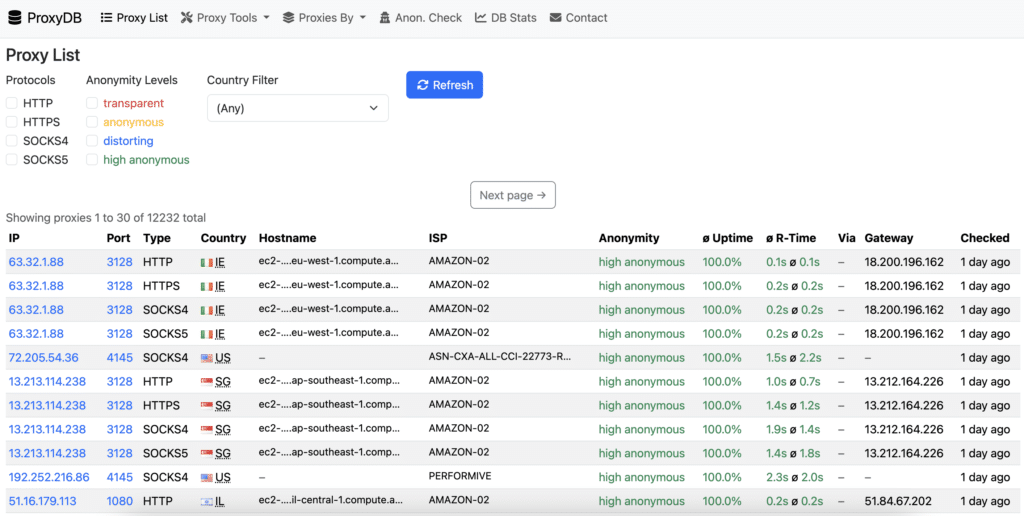The width and height of the screenshot is (1024, 516).
Task: Click response time 2.3s ø 2.0s
Action: point(794,477)
